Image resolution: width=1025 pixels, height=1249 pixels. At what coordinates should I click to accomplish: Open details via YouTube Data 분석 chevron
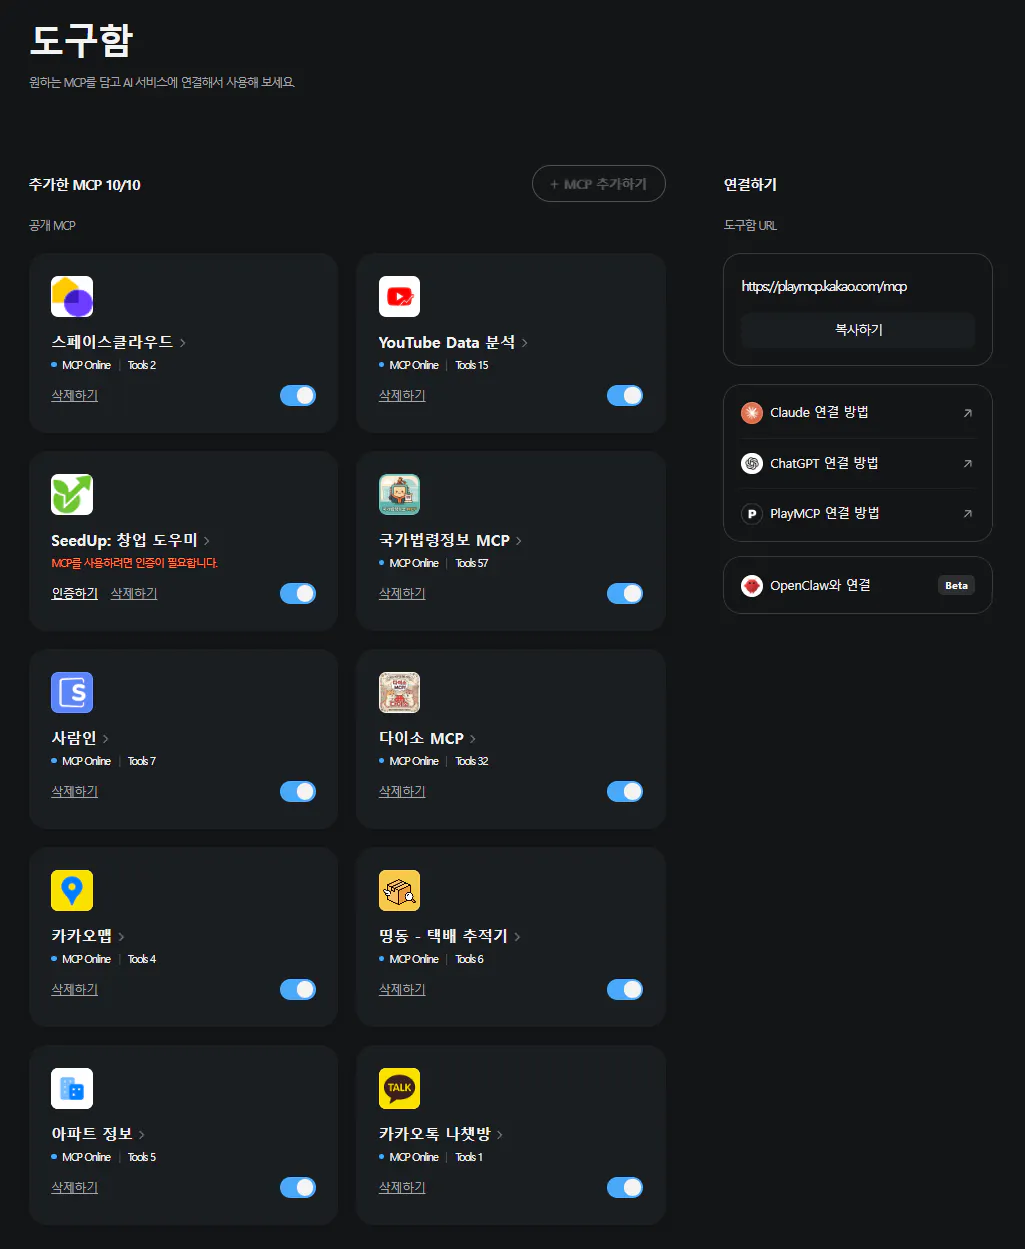(525, 343)
